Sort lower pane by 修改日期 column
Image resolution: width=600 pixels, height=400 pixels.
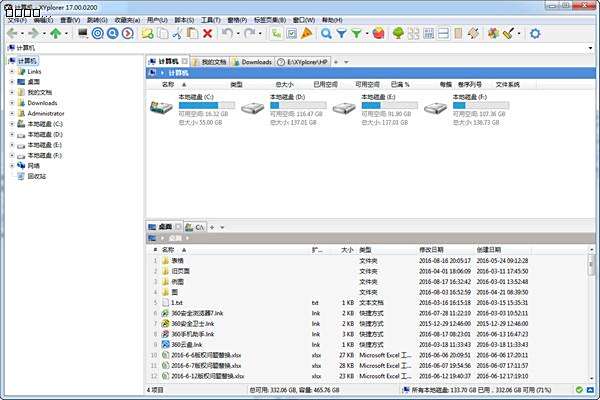pos(431,250)
